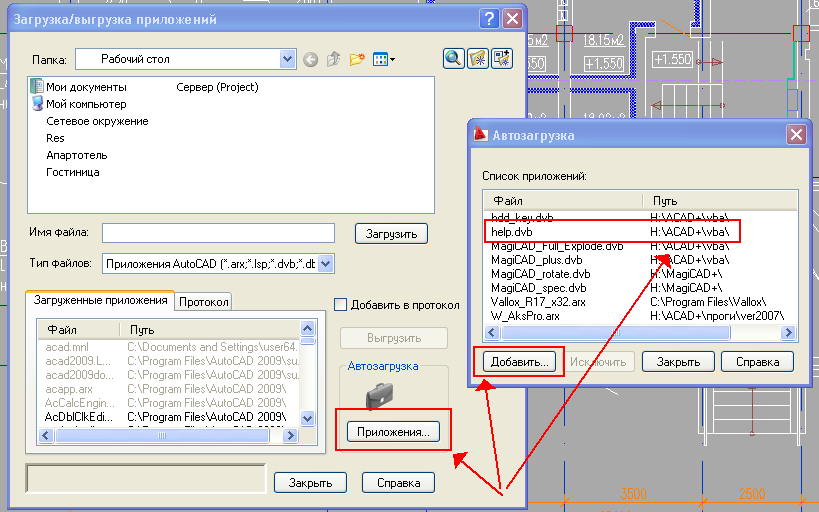Select Мой компьютер icon
This screenshot has height=512, width=819.
tap(37, 103)
